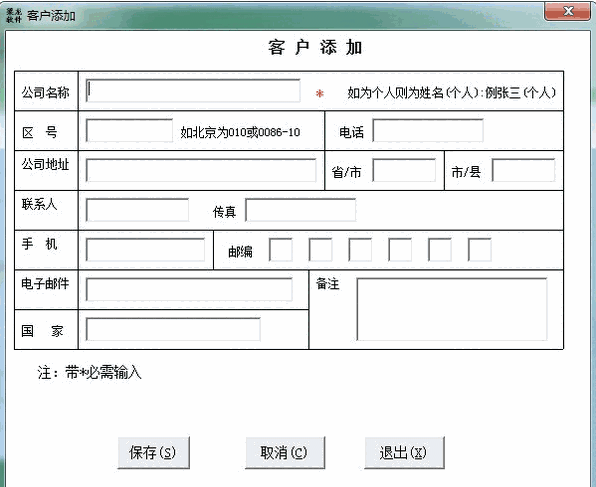Focus the 电子邮件 email field
Screen dimensions: 596x487
189,289
